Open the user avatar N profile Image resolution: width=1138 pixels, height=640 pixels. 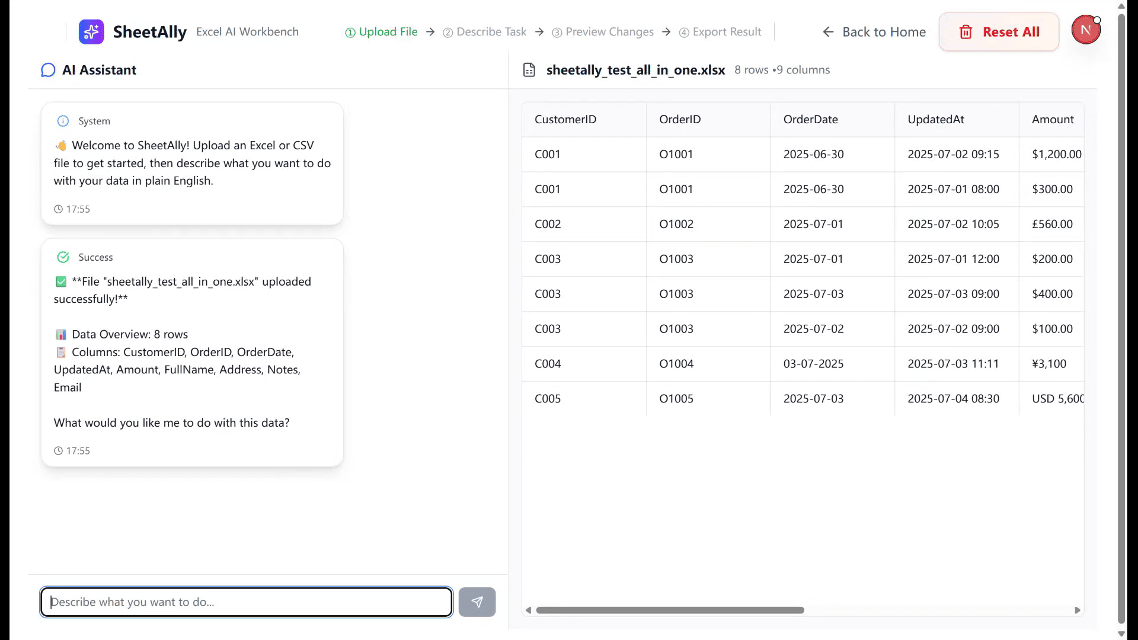coord(1085,30)
